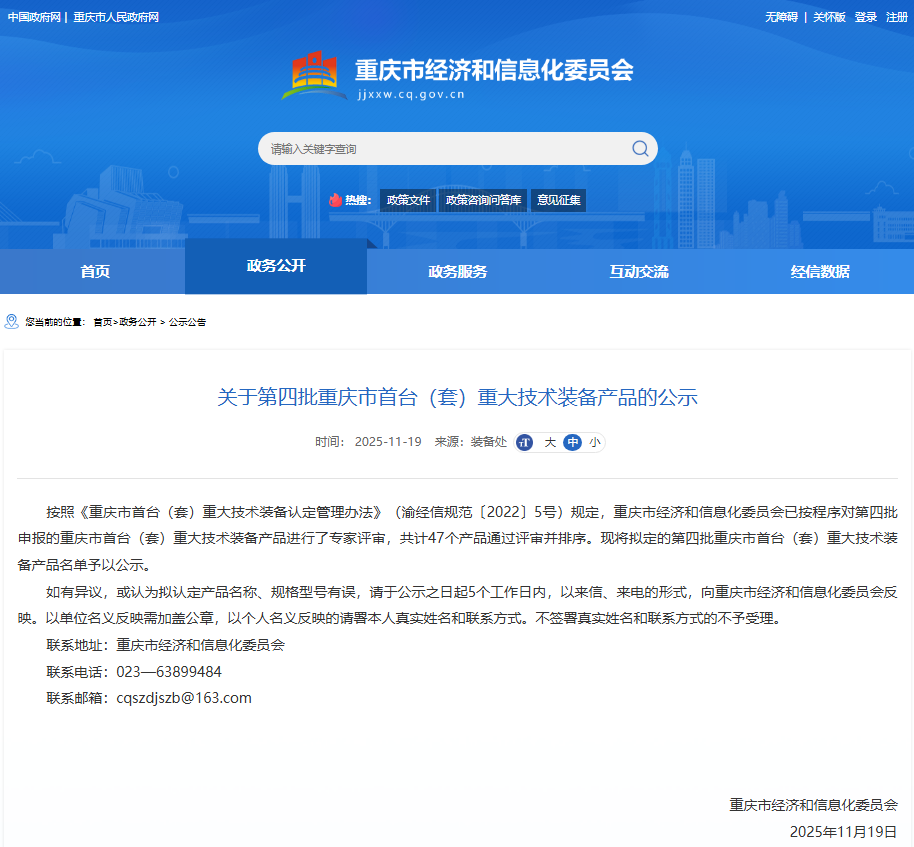This screenshot has height=847, width=914.
Task: Open the 政务服务 navigation tab
Action: (458, 271)
